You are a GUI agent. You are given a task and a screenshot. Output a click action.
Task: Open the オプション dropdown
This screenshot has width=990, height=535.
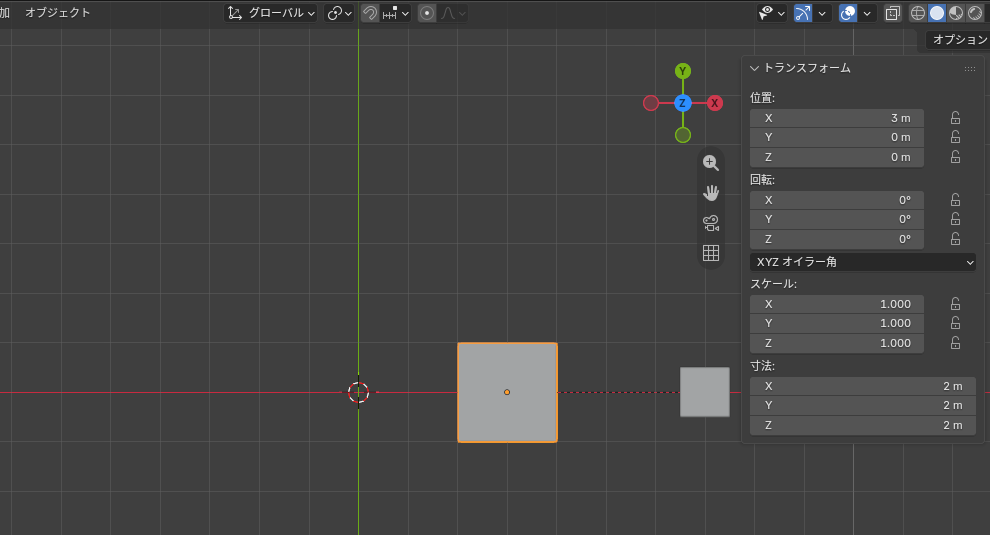958,40
